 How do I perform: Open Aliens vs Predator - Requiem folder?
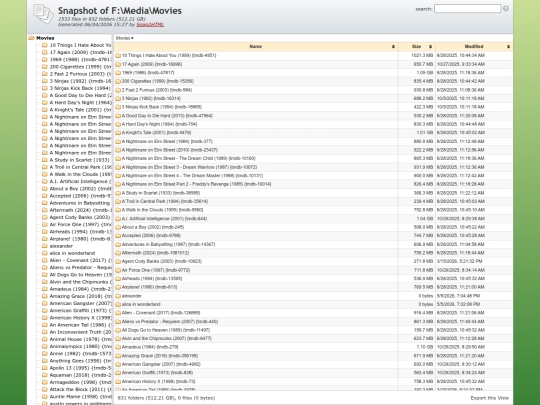point(169,321)
